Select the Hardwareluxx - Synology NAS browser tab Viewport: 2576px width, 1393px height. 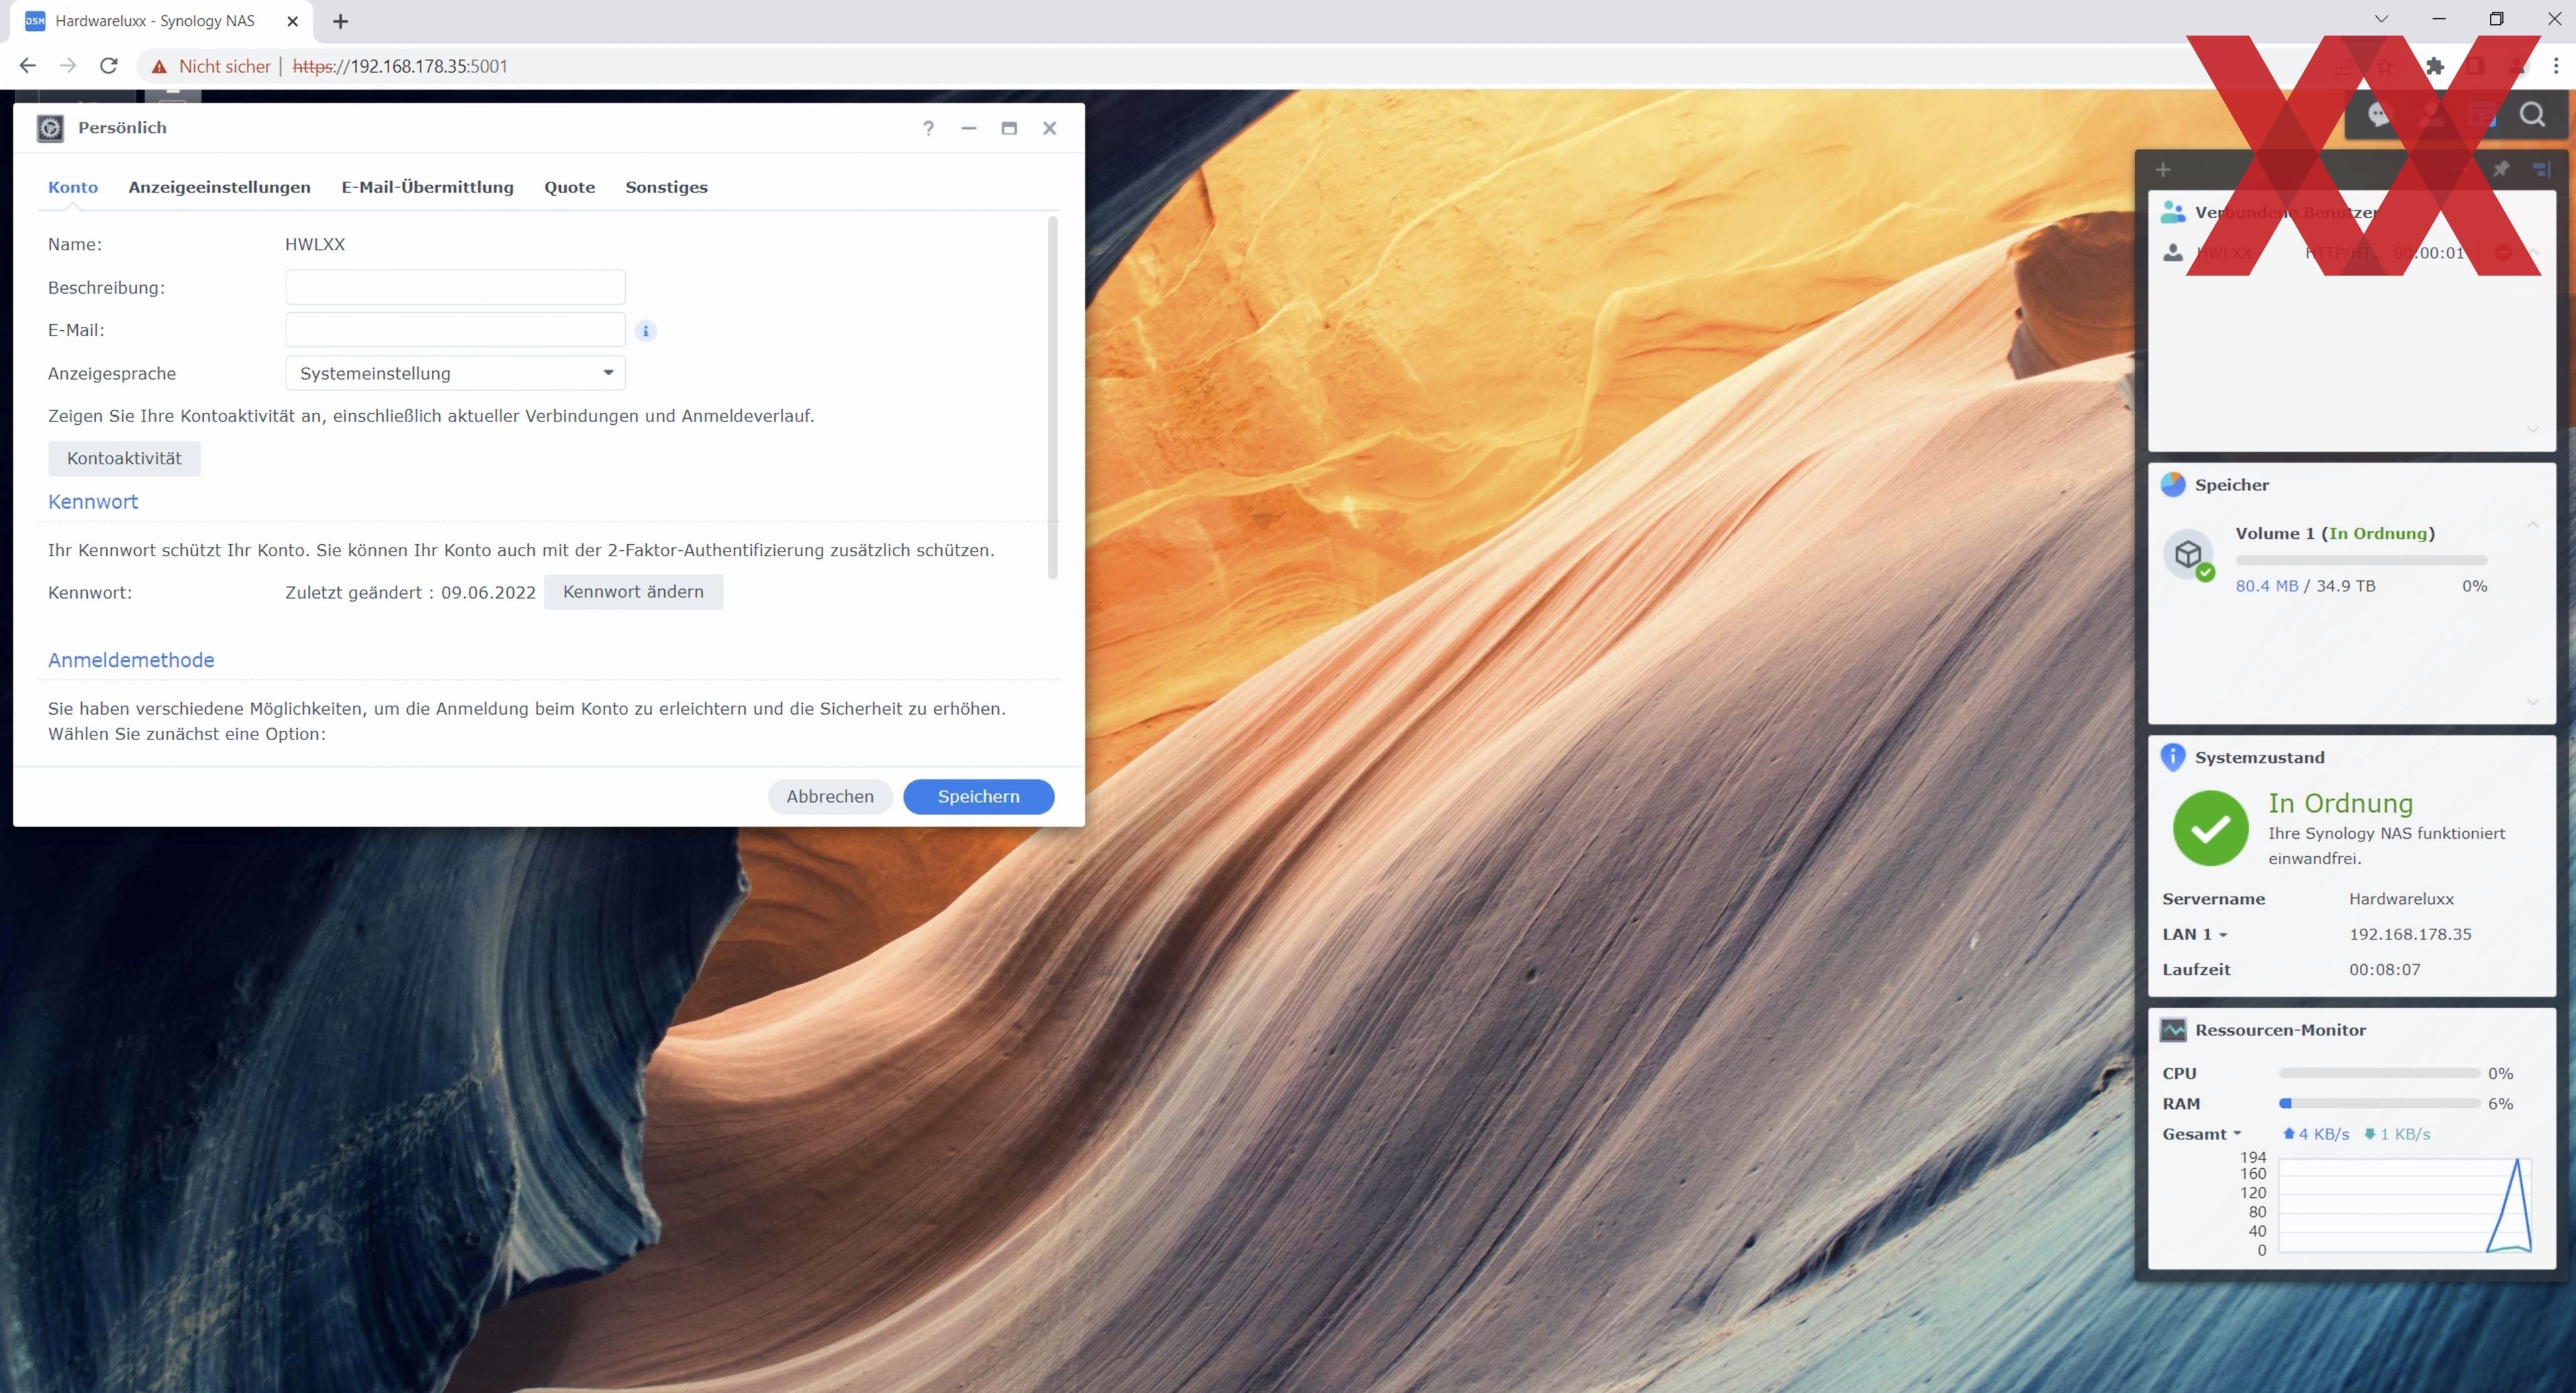[160, 21]
